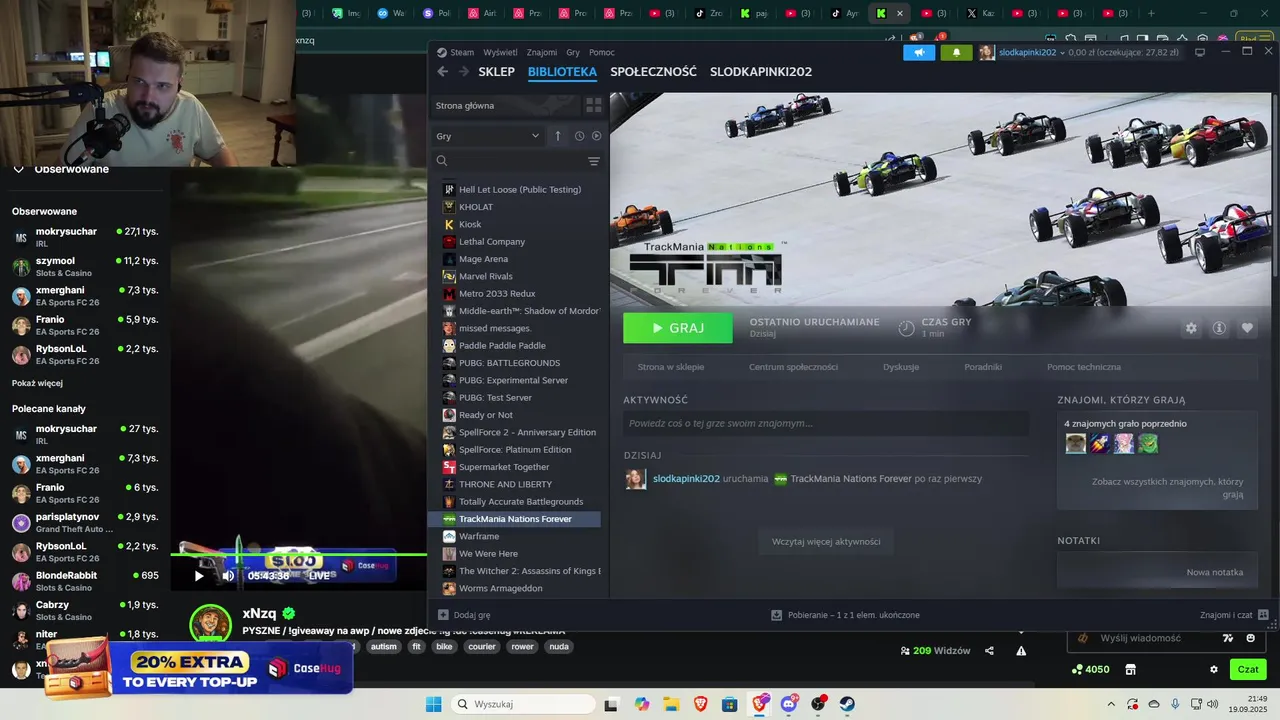Open the Pomoc menu
Screen dimensions: 1280x720
point(602,52)
